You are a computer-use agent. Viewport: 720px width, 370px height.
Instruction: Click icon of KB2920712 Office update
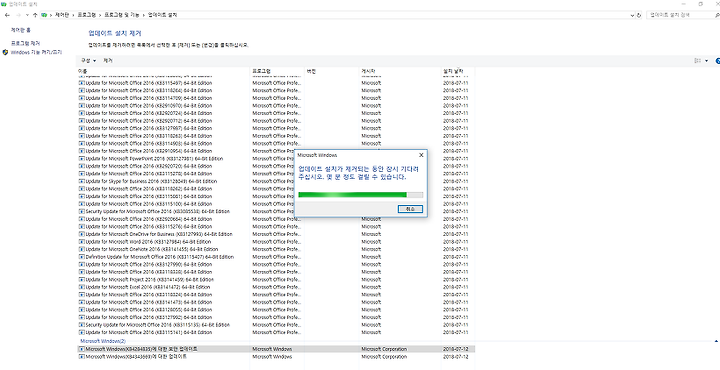[x=82, y=121]
